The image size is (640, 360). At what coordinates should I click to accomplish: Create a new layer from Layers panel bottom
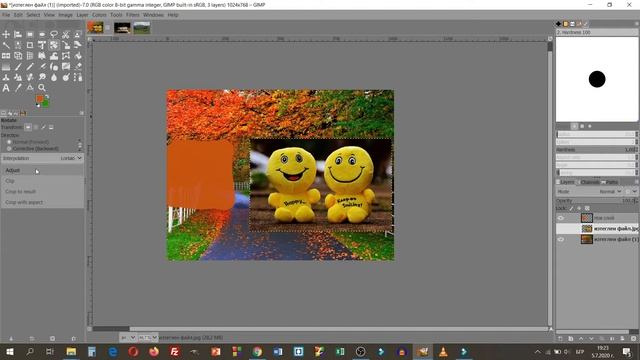click(x=560, y=338)
